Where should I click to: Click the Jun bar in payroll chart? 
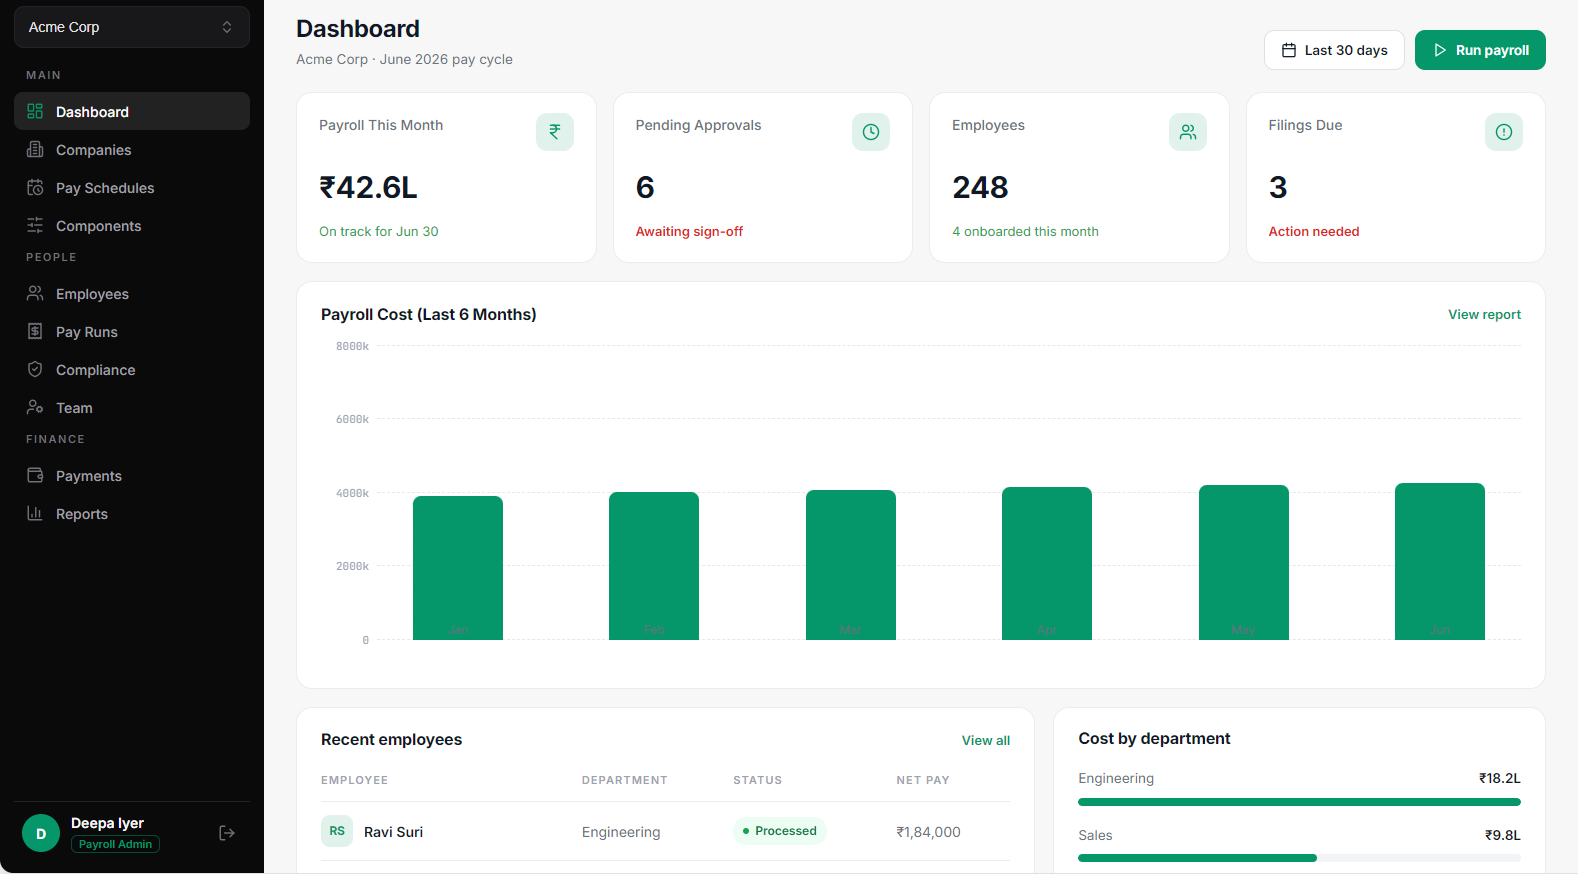coord(1440,561)
